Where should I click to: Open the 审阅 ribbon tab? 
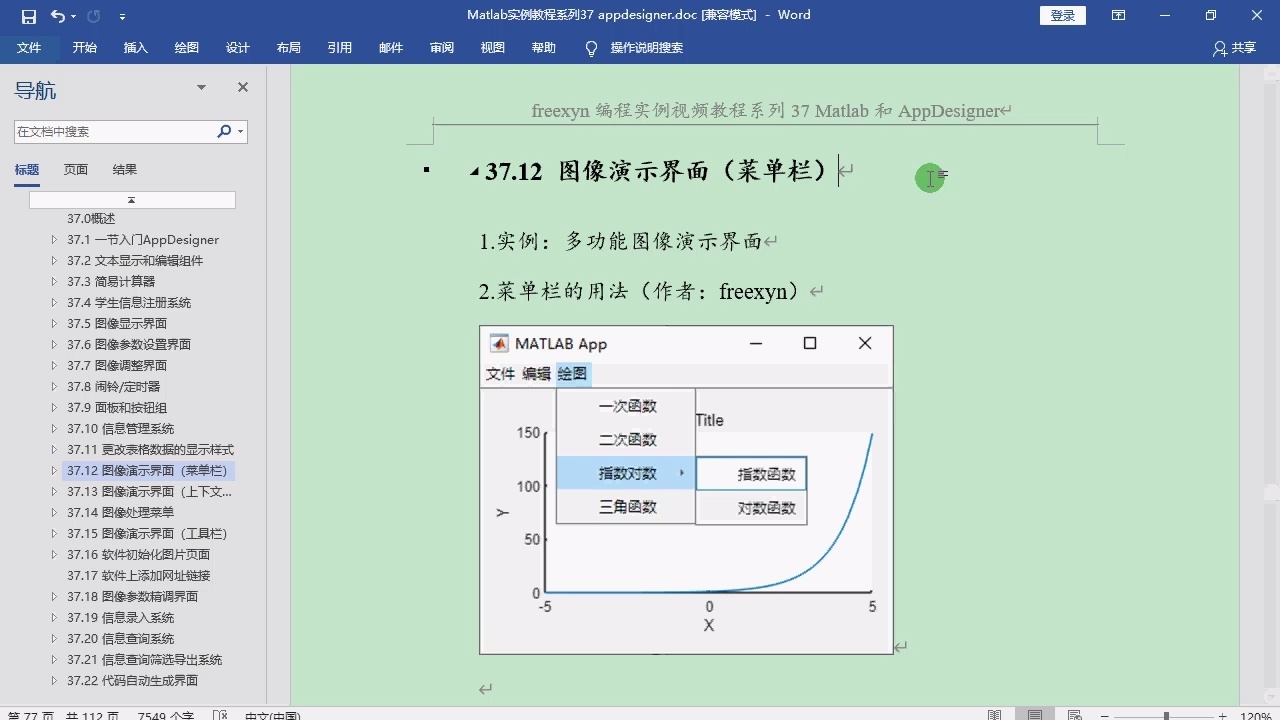pyautogui.click(x=442, y=47)
